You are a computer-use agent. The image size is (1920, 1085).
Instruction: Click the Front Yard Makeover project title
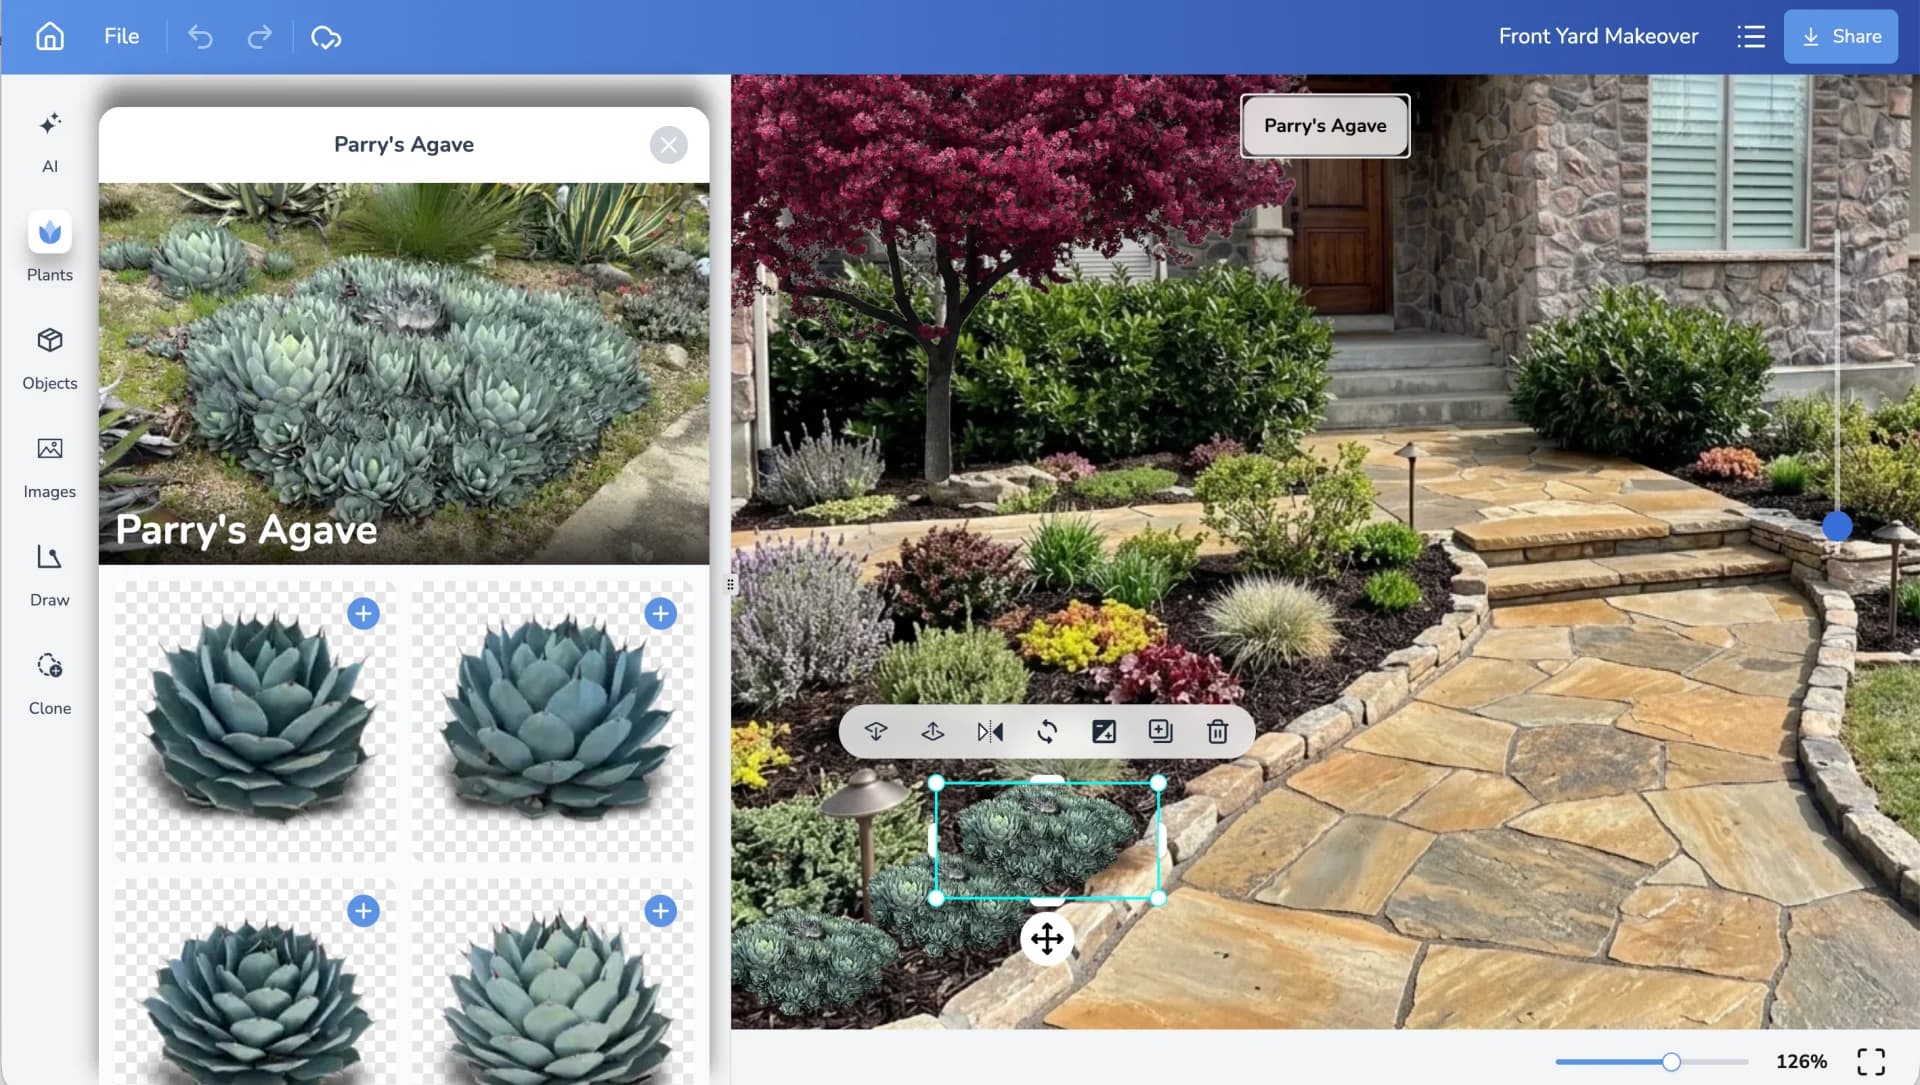(x=1598, y=37)
